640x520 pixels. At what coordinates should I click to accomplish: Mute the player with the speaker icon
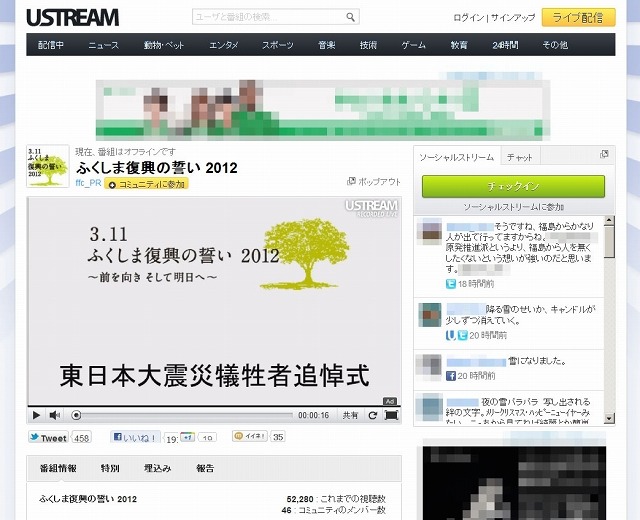(x=54, y=415)
